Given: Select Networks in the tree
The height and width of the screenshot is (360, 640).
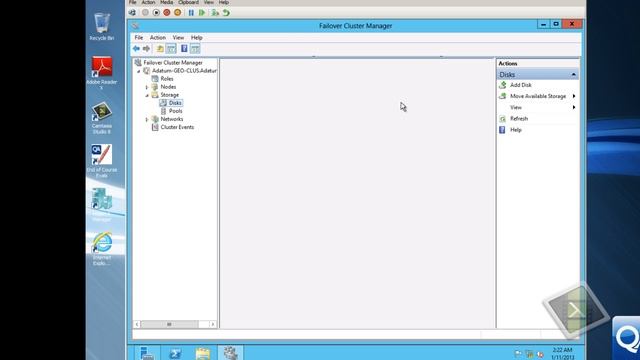Looking at the screenshot, I should 172,119.
